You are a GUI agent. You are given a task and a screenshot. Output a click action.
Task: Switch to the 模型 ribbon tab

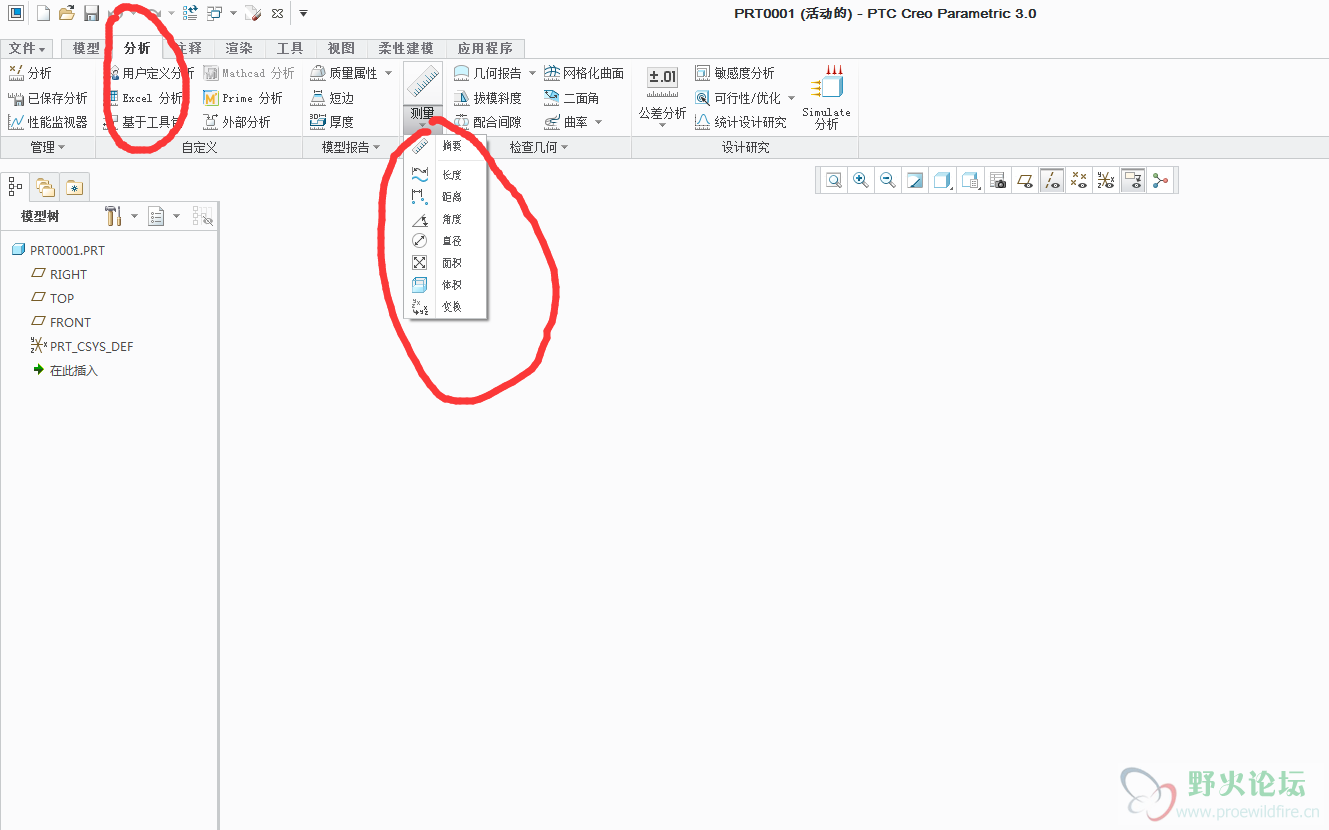pos(86,48)
